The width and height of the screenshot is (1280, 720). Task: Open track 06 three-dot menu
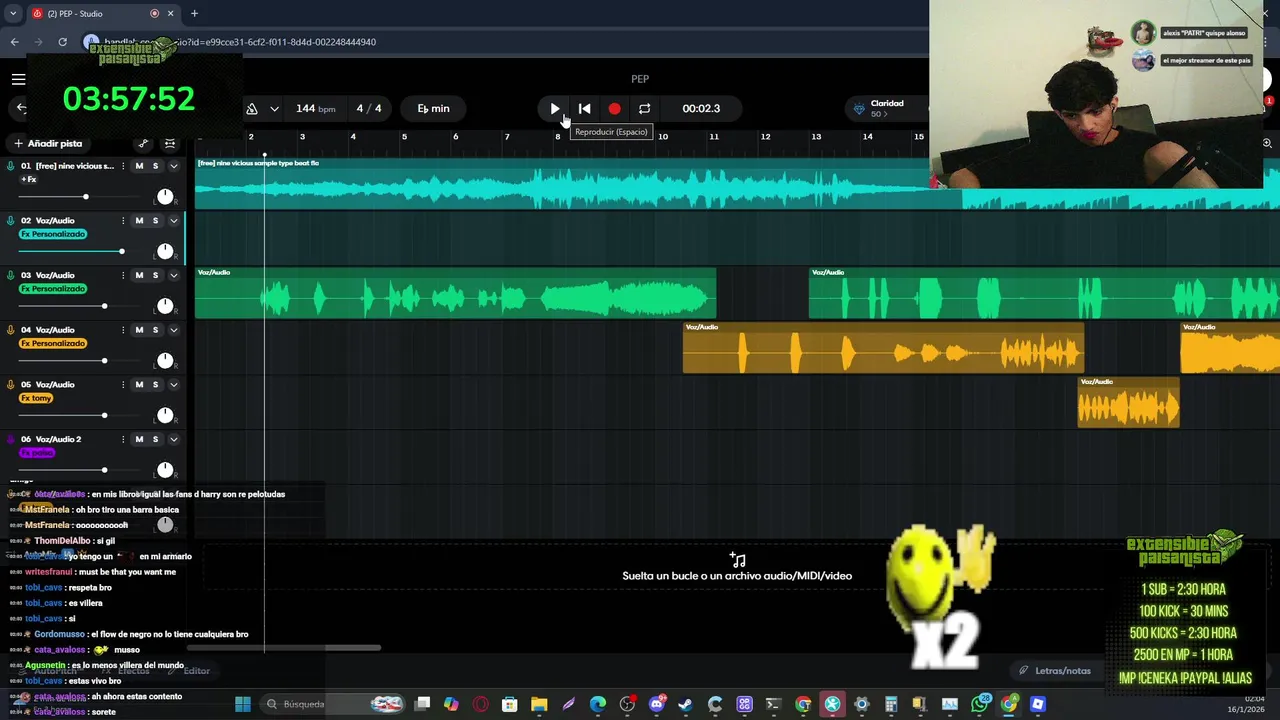(x=123, y=440)
